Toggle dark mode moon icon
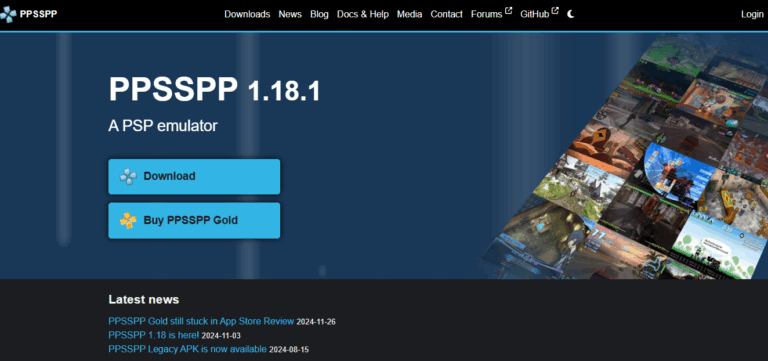Image resolution: width=768 pixels, height=361 pixels. tap(571, 14)
